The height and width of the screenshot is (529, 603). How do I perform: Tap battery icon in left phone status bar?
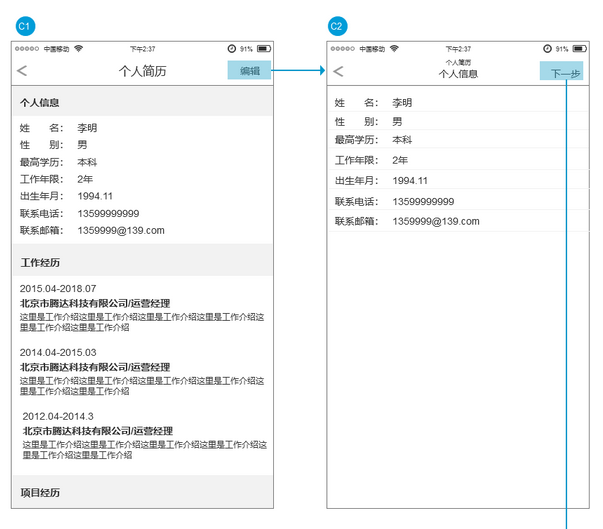tap(263, 48)
